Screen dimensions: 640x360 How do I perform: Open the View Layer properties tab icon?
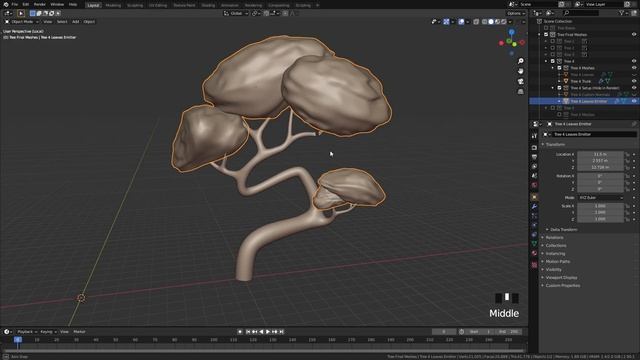point(534,166)
